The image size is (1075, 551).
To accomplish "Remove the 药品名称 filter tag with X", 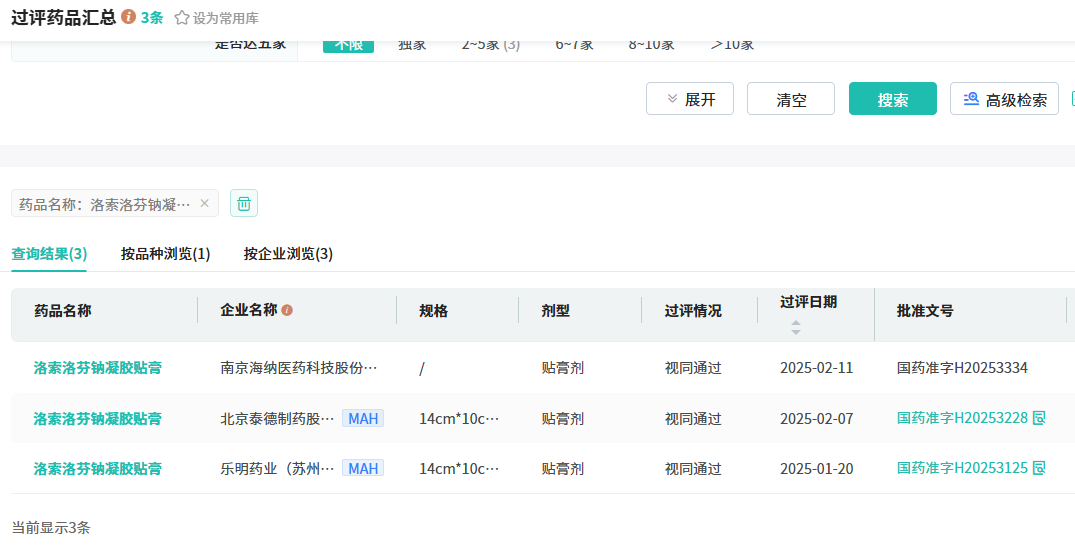I will pos(204,203).
